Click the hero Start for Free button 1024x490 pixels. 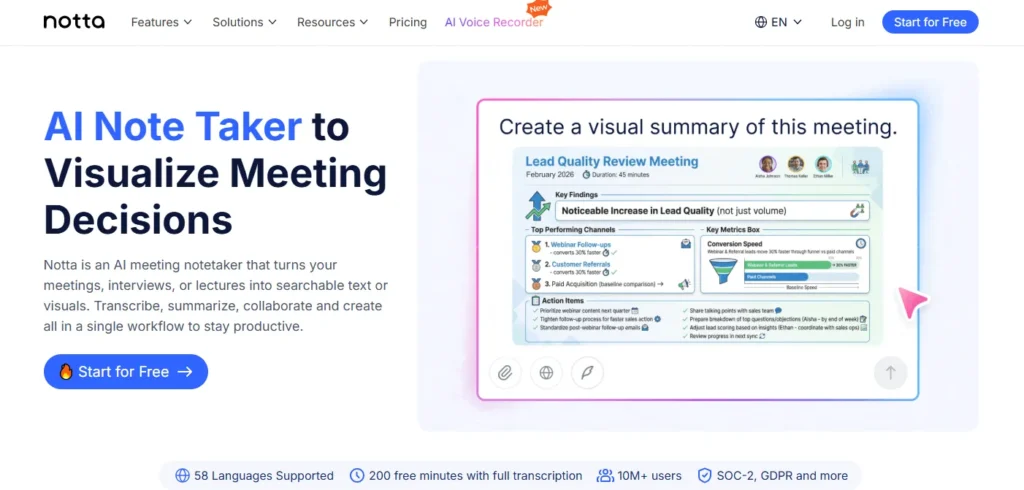125,372
